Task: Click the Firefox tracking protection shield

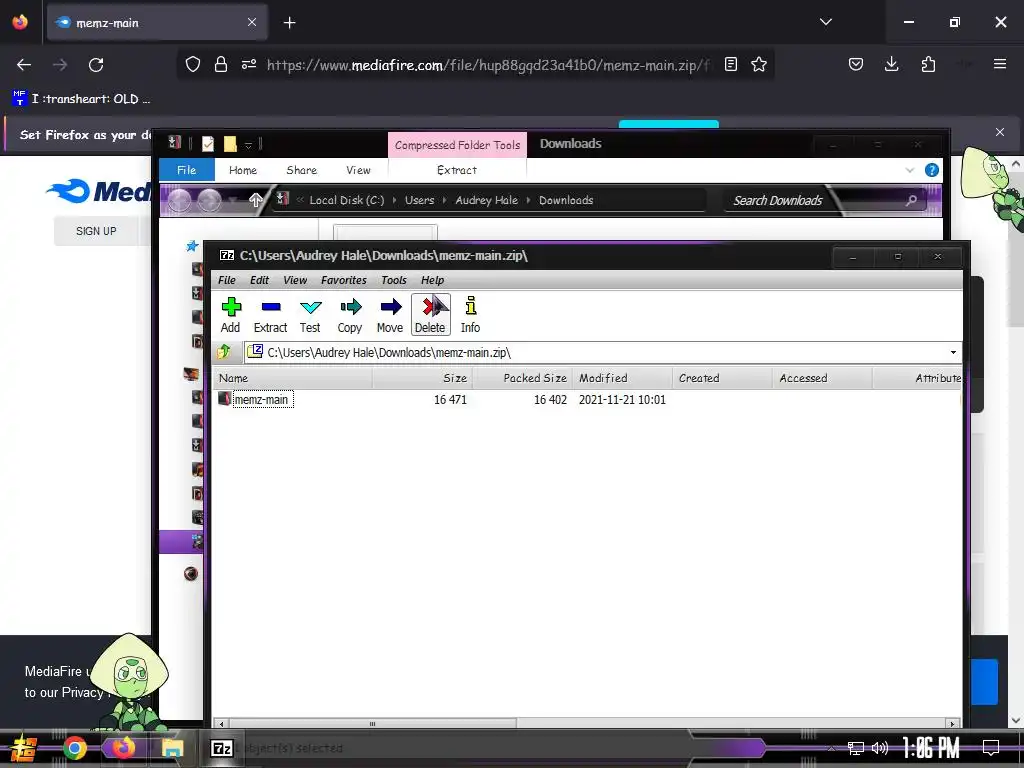Action: point(193,65)
